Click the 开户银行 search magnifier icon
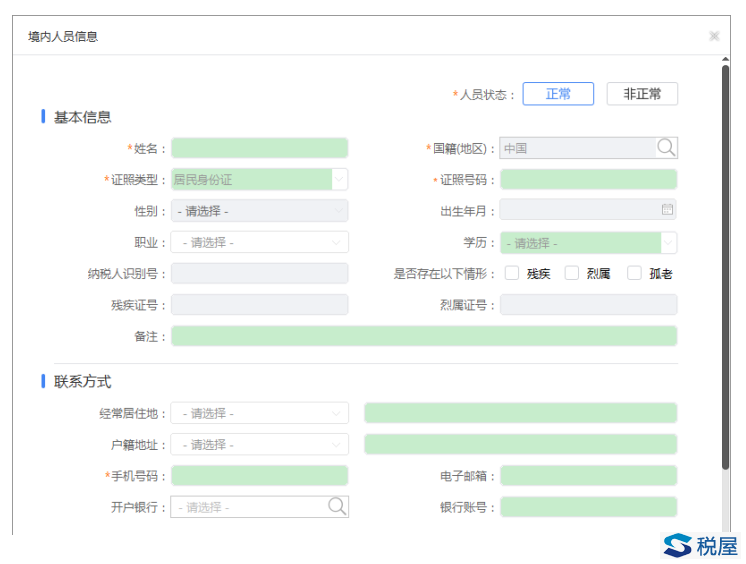 pyautogui.click(x=337, y=506)
